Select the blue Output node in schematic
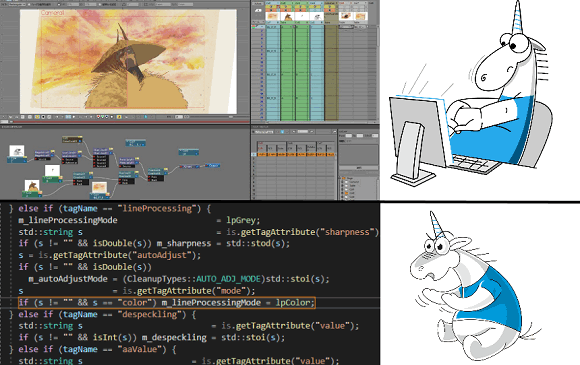This screenshot has height=365, width=580. pos(212,166)
